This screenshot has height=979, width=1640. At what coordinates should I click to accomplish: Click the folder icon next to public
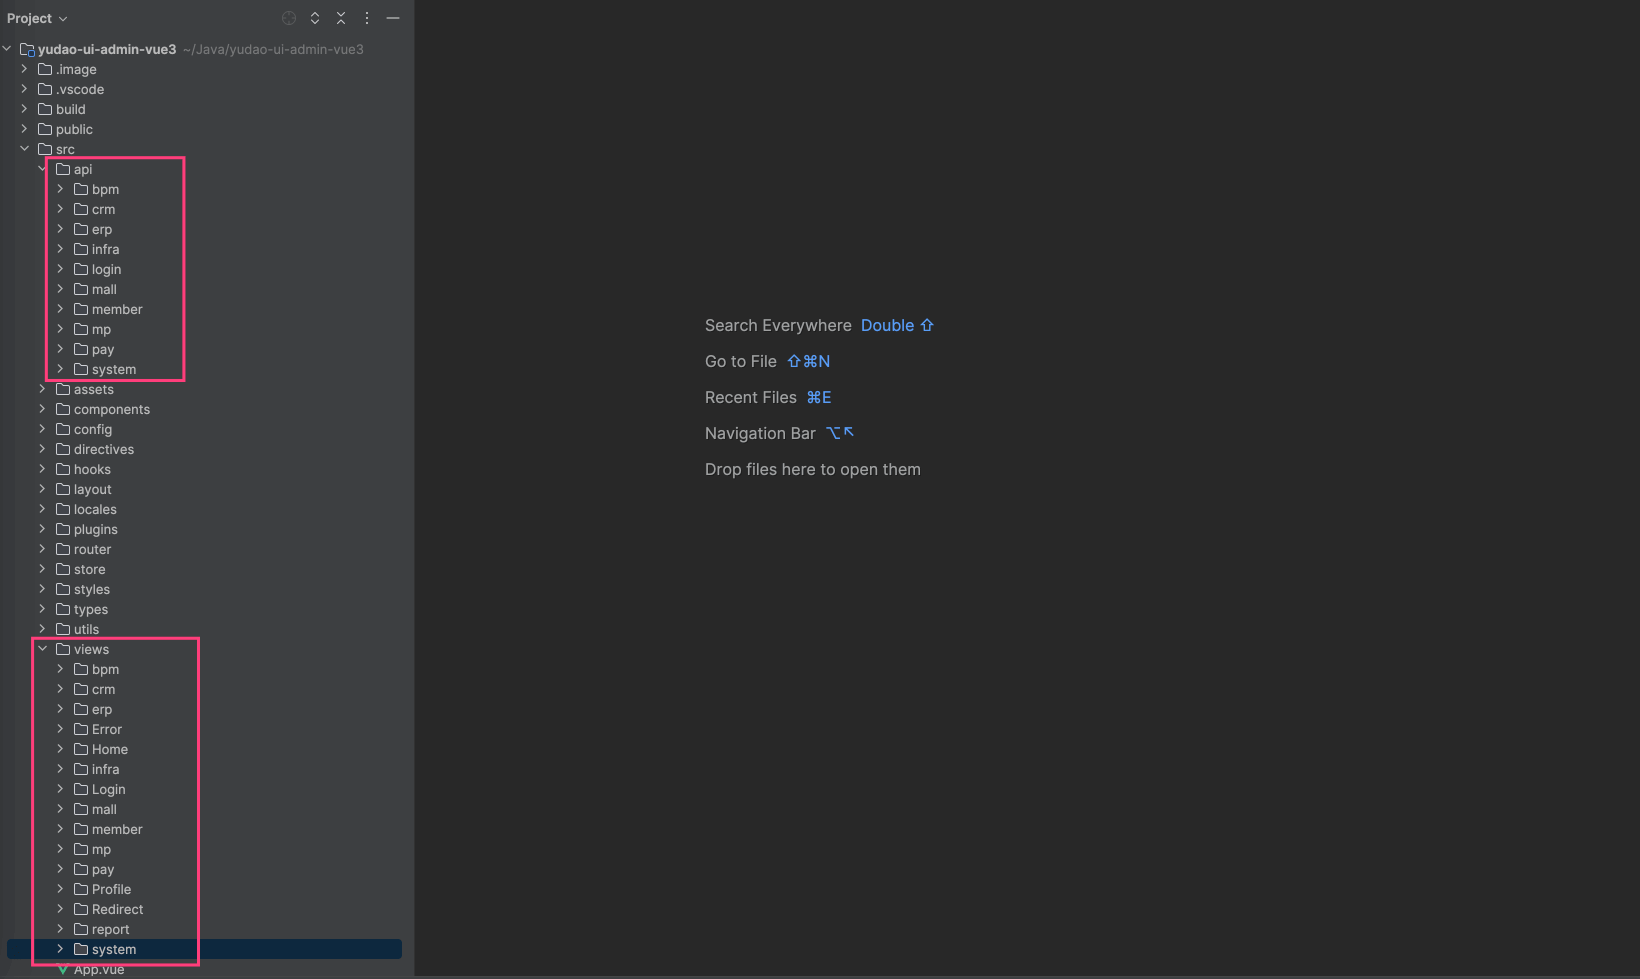pyautogui.click(x=45, y=129)
